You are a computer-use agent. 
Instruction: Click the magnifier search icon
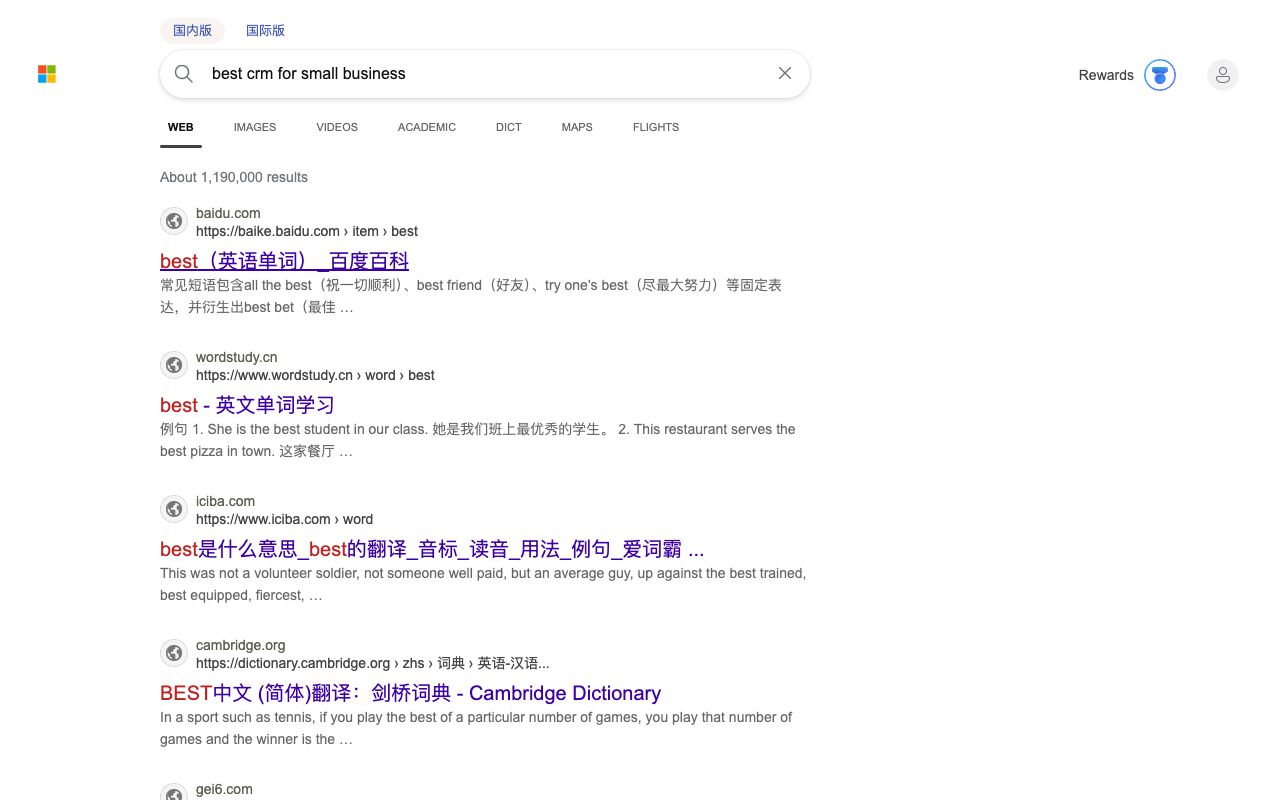tap(184, 73)
